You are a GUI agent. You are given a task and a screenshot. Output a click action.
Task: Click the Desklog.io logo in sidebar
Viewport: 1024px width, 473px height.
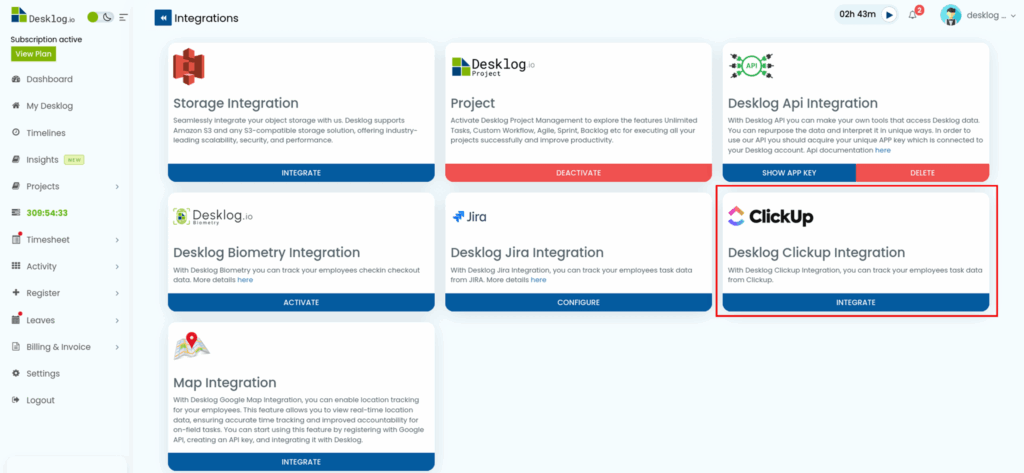click(42, 16)
